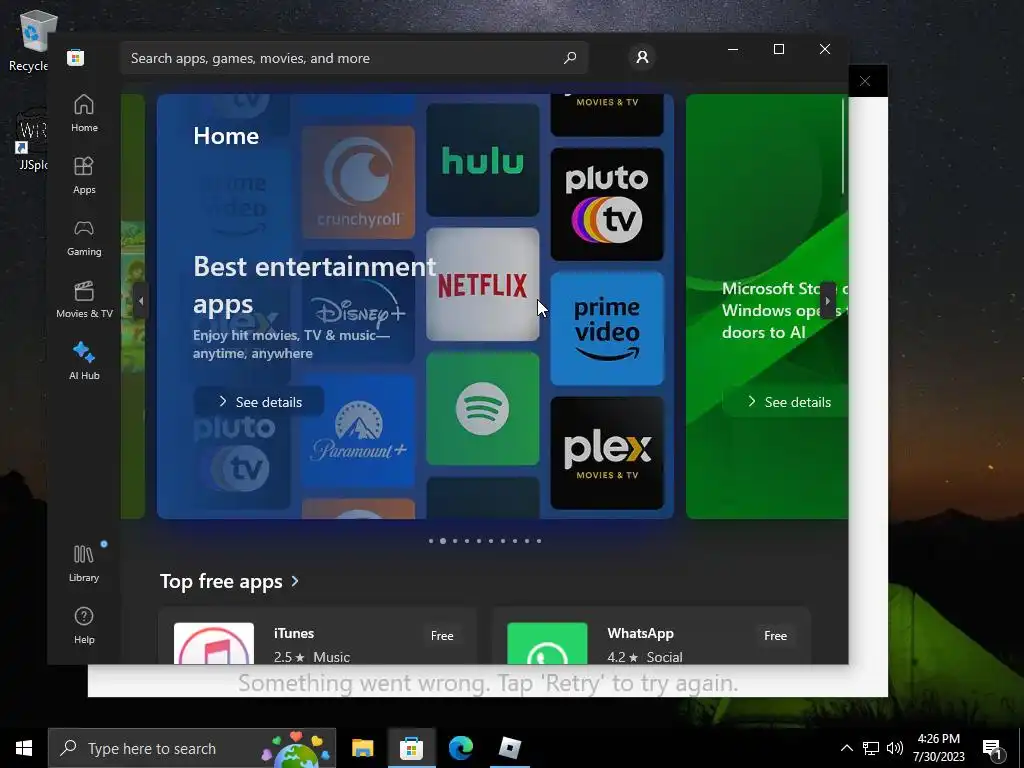Click the iTunes app icon

[214, 644]
